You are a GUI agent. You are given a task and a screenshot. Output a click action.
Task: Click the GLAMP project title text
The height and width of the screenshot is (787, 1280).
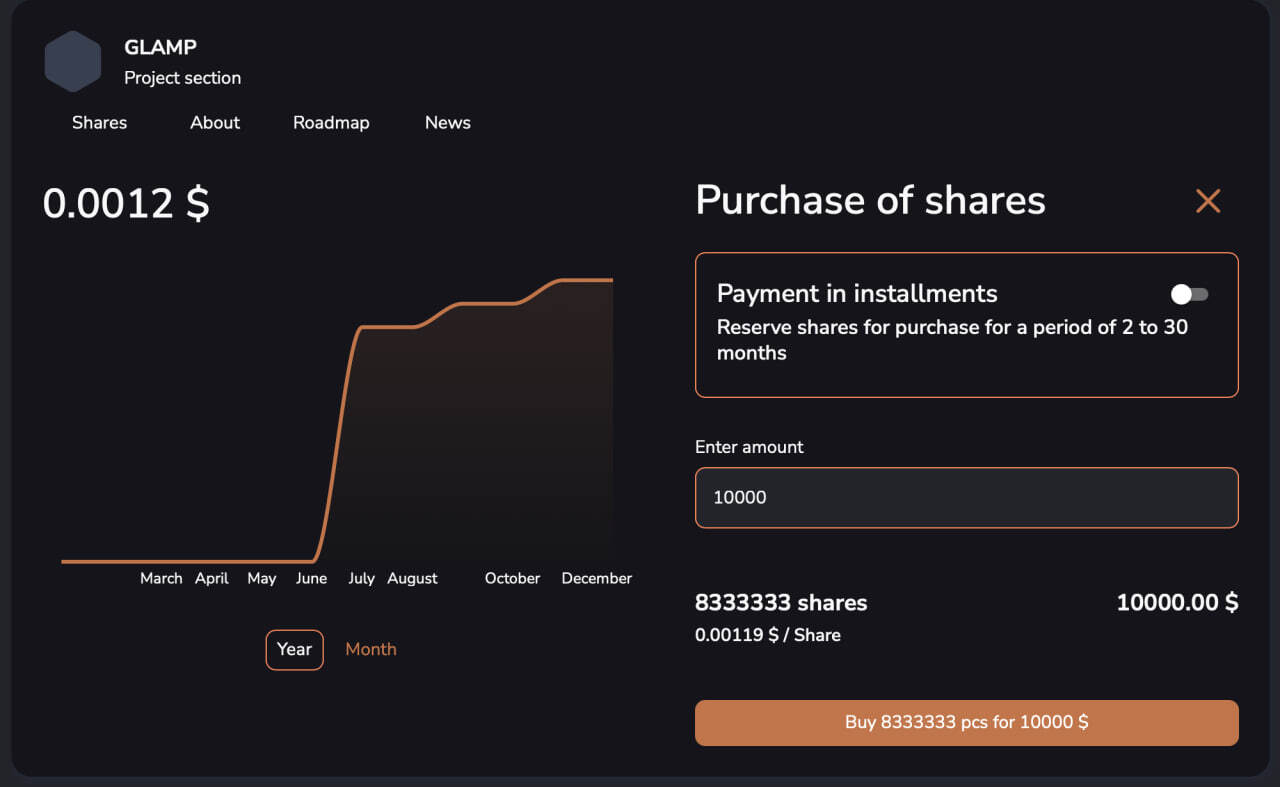160,47
